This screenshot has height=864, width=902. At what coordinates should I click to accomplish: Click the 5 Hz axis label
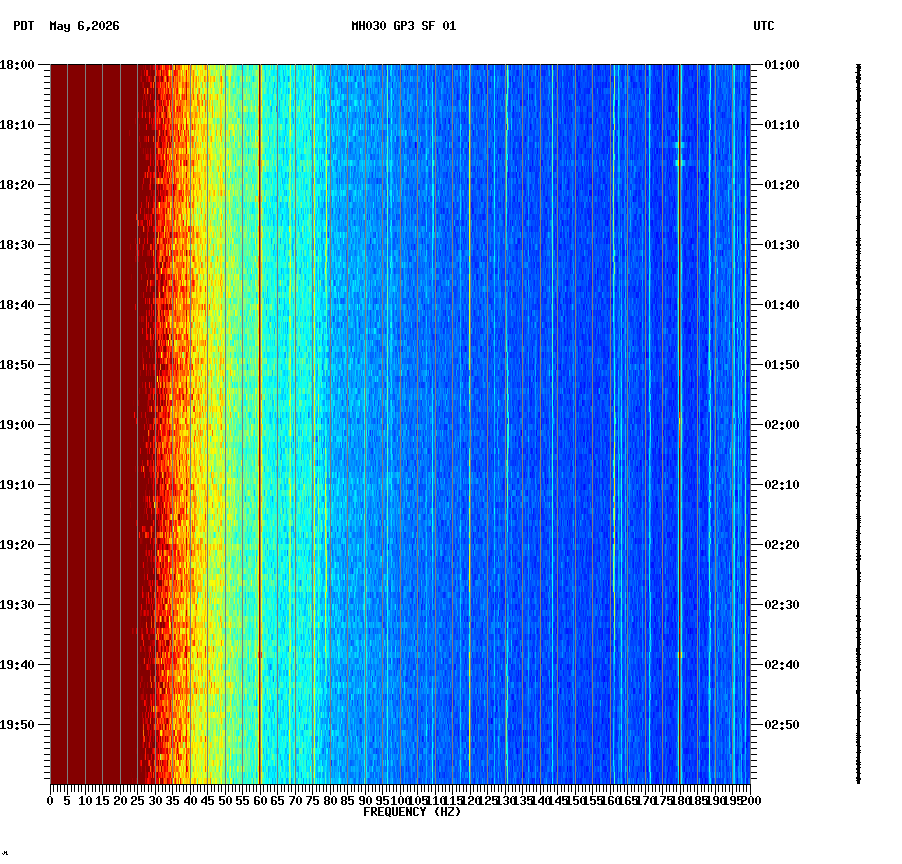[67, 801]
